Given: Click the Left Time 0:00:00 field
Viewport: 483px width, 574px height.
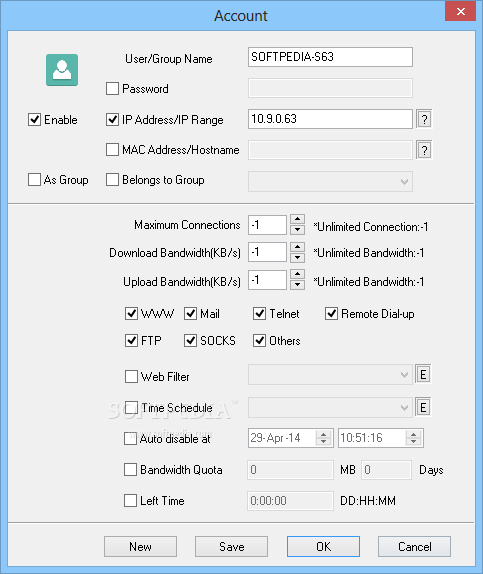Looking at the screenshot, I should (x=290, y=500).
